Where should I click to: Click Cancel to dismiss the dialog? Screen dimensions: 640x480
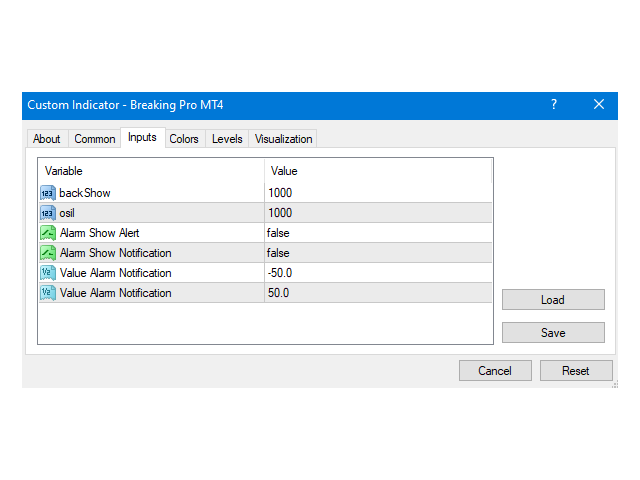click(495, 371)
